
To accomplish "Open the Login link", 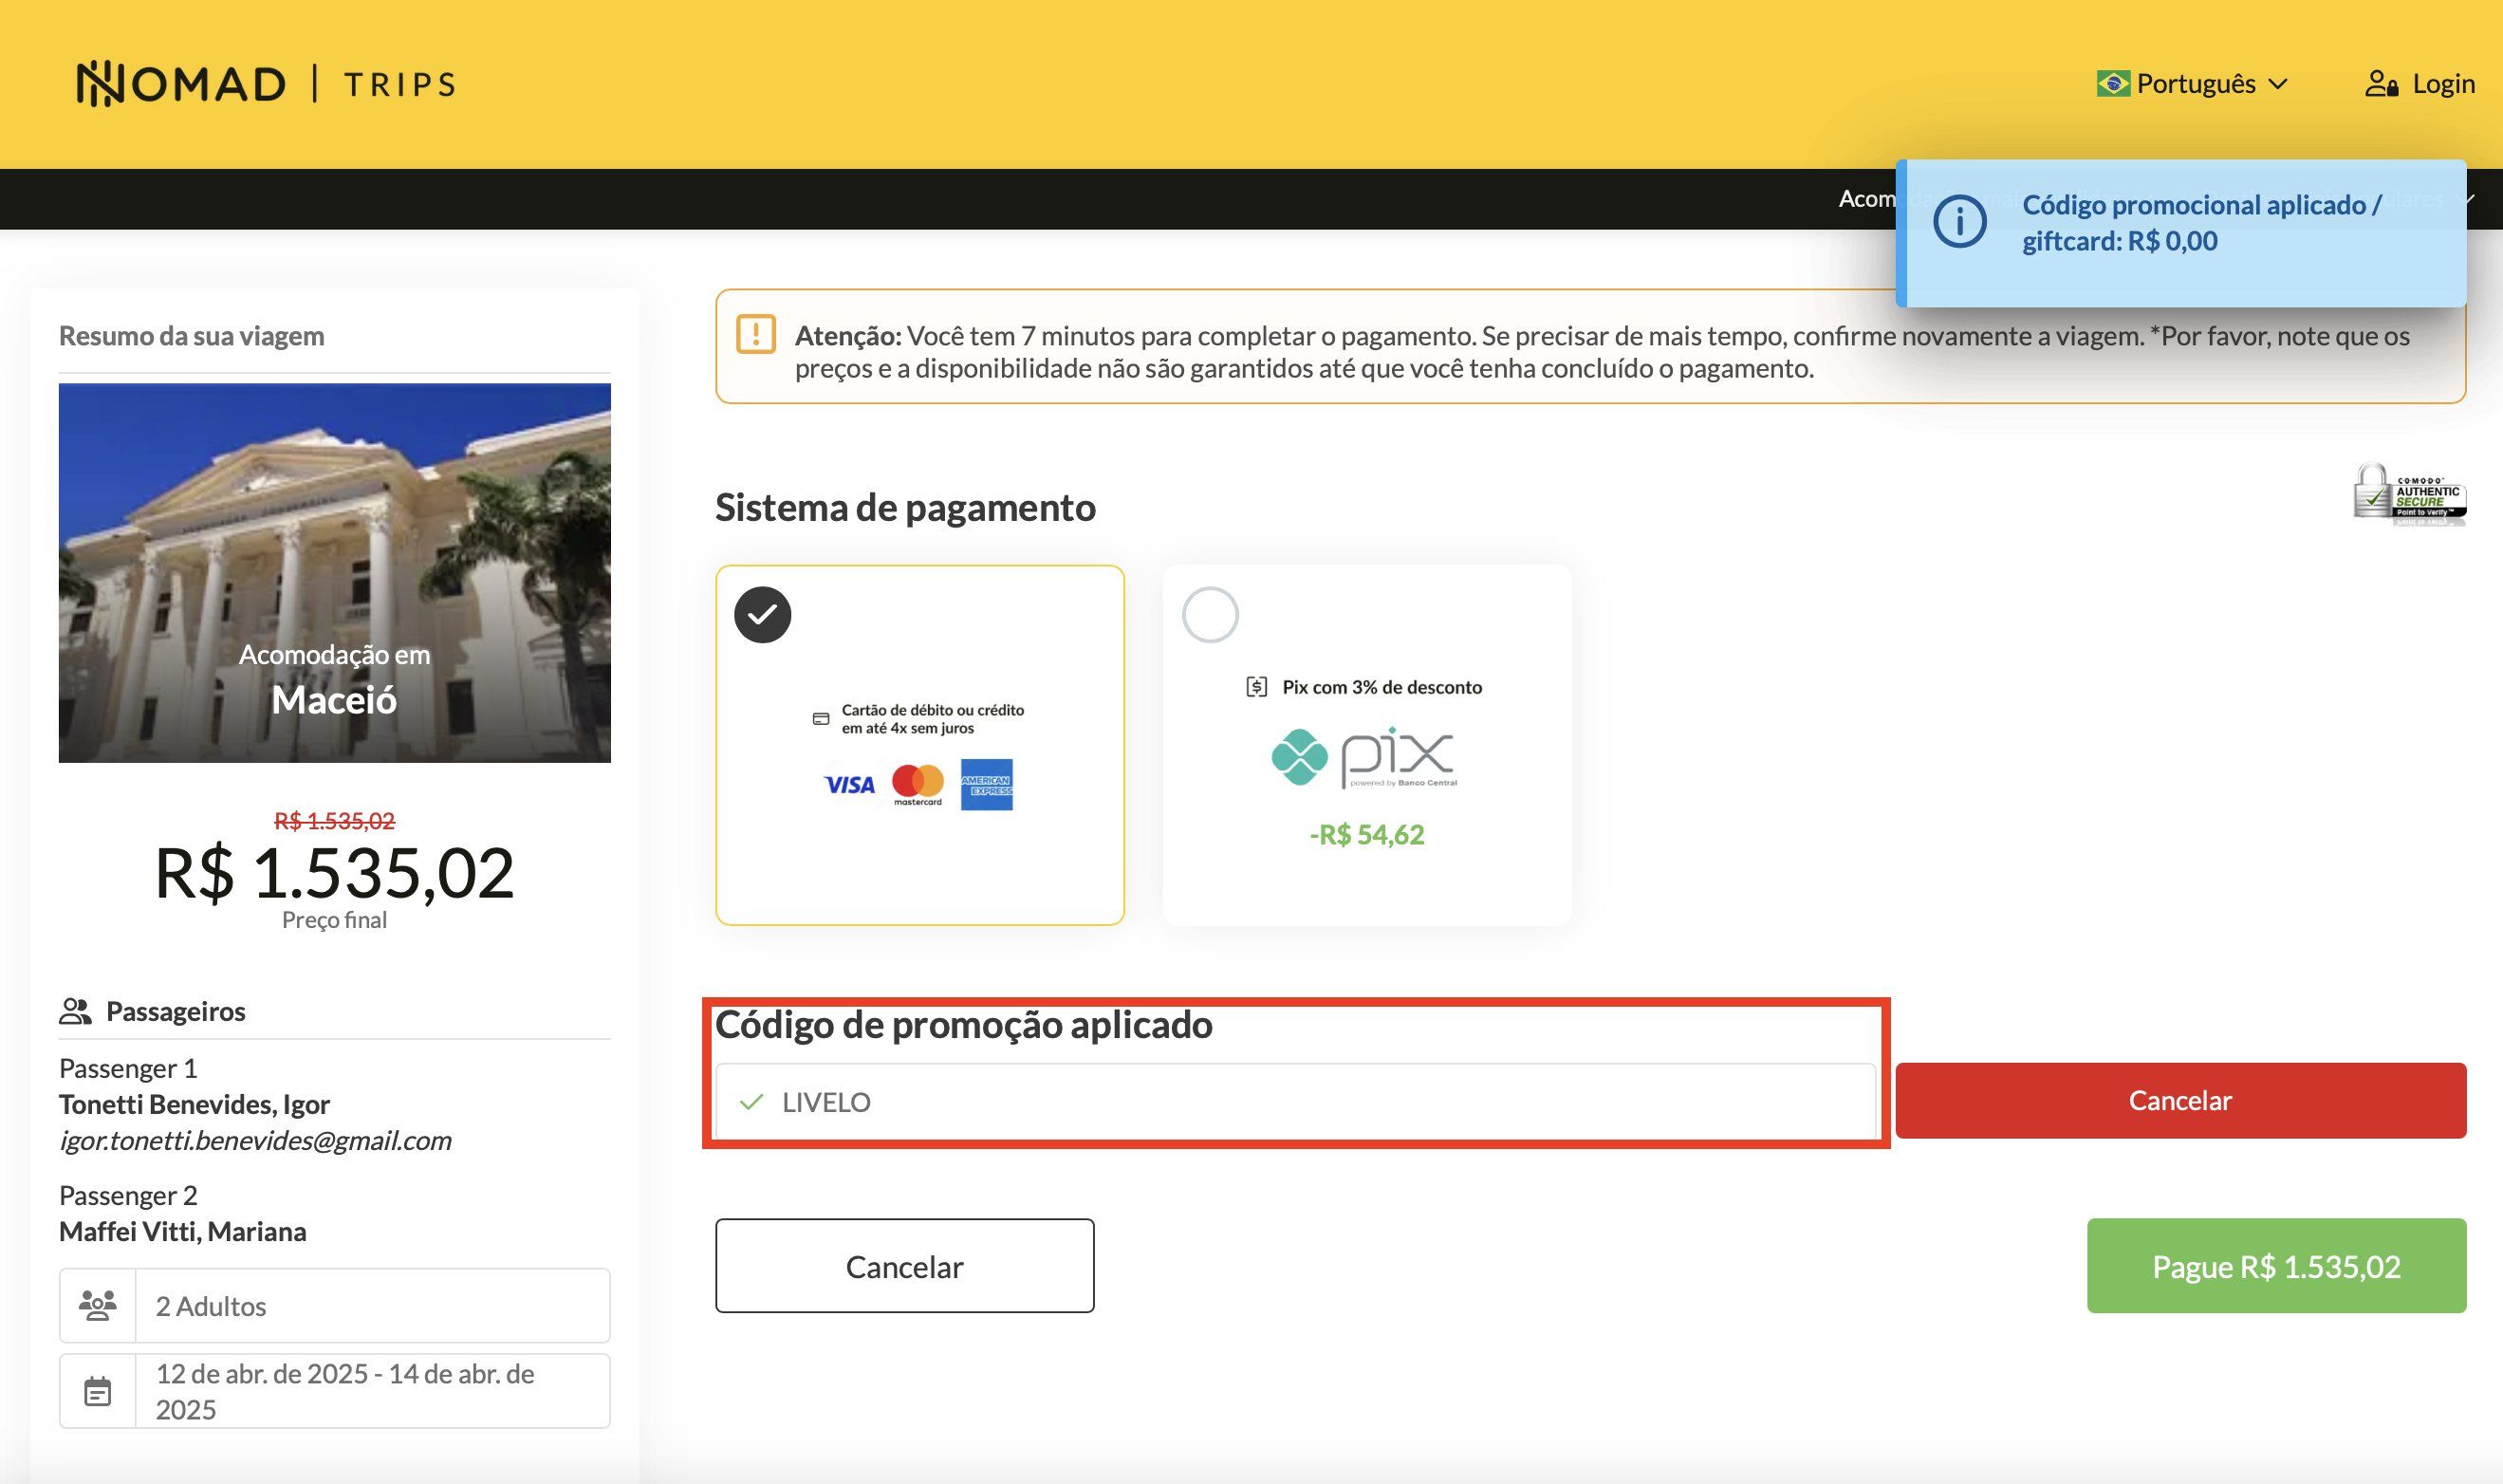I will 2443,84.
